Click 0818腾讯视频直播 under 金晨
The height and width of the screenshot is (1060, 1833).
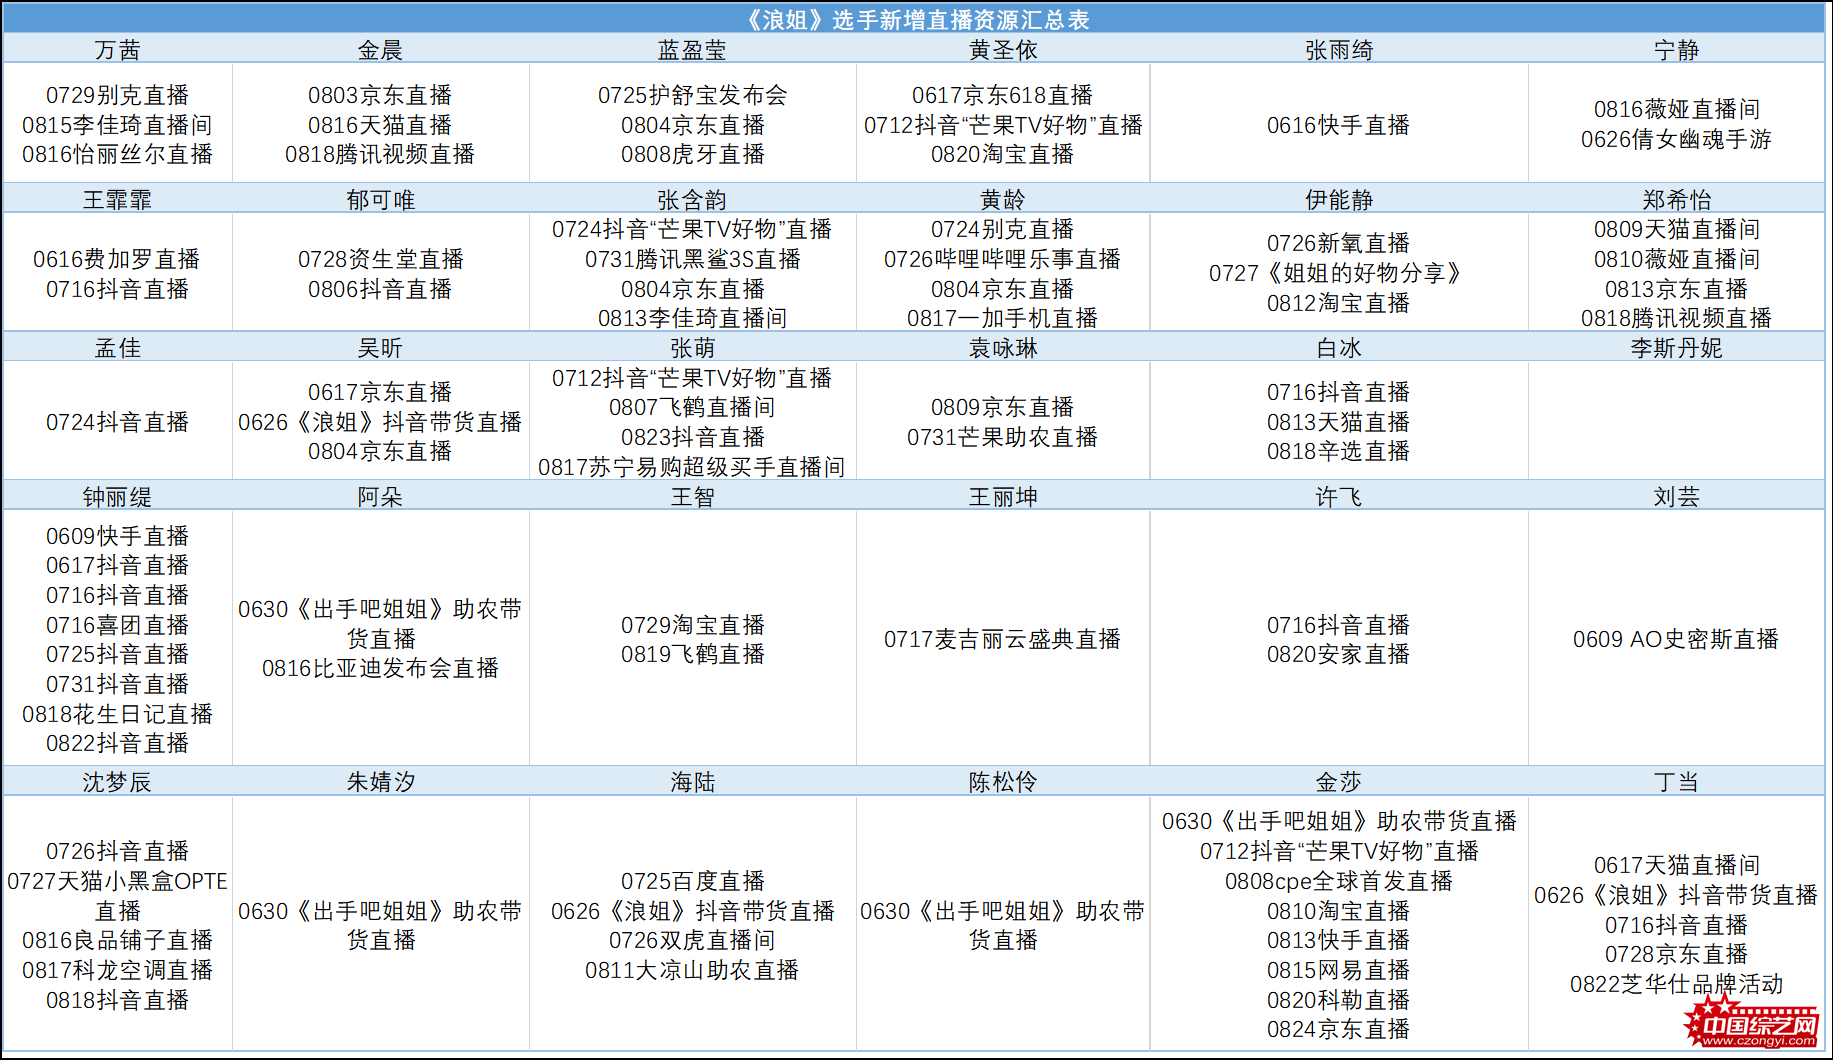[380, 154]
